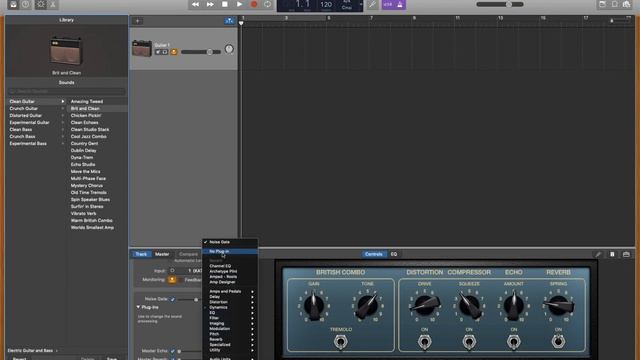Click the Electric Guitar and Bass breadcrumb

(31, 350)
